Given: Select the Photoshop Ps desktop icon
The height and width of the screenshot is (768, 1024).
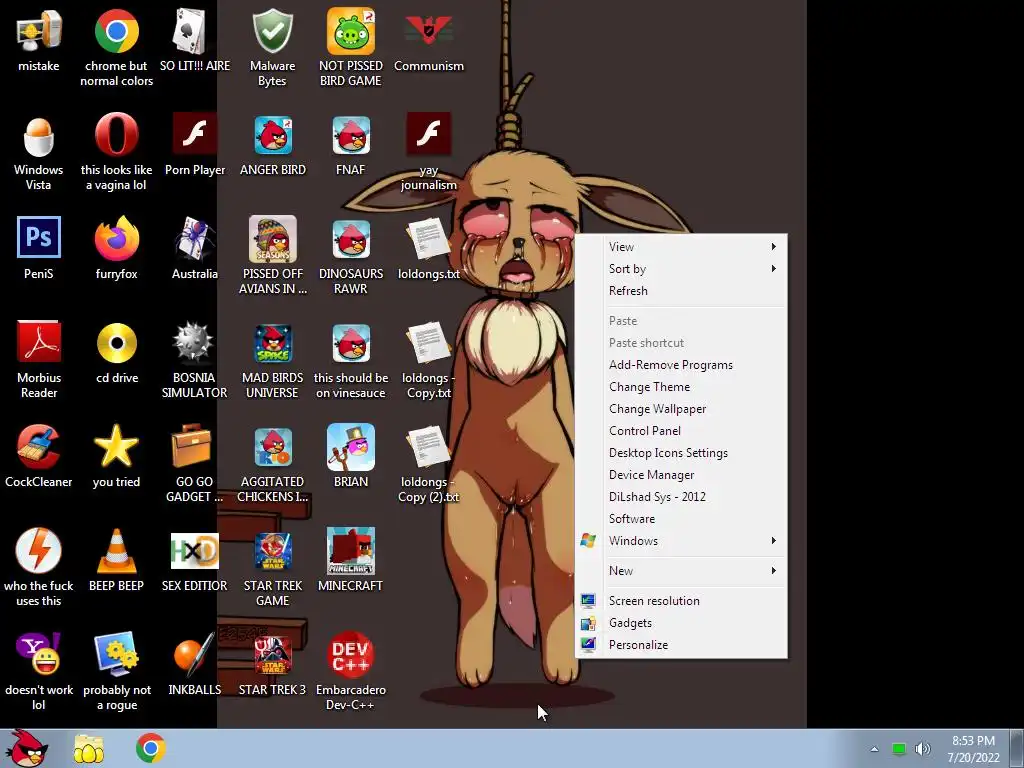Looking at the screenshot, I should pyautogui.click(x=39, y=238).
